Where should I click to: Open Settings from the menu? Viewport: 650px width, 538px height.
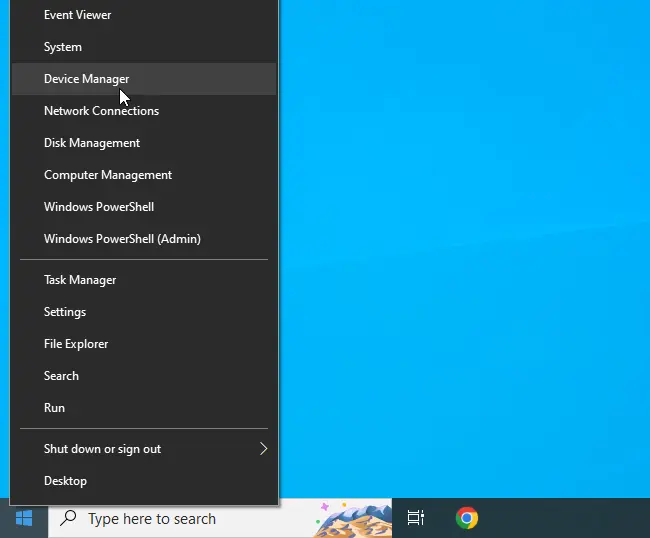[x=144, y=312]
